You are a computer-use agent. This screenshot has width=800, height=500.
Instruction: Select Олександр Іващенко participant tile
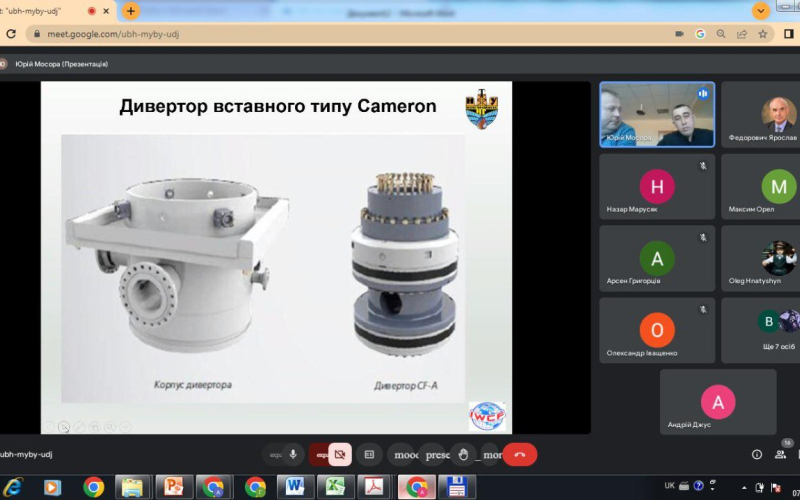(657, 331)
